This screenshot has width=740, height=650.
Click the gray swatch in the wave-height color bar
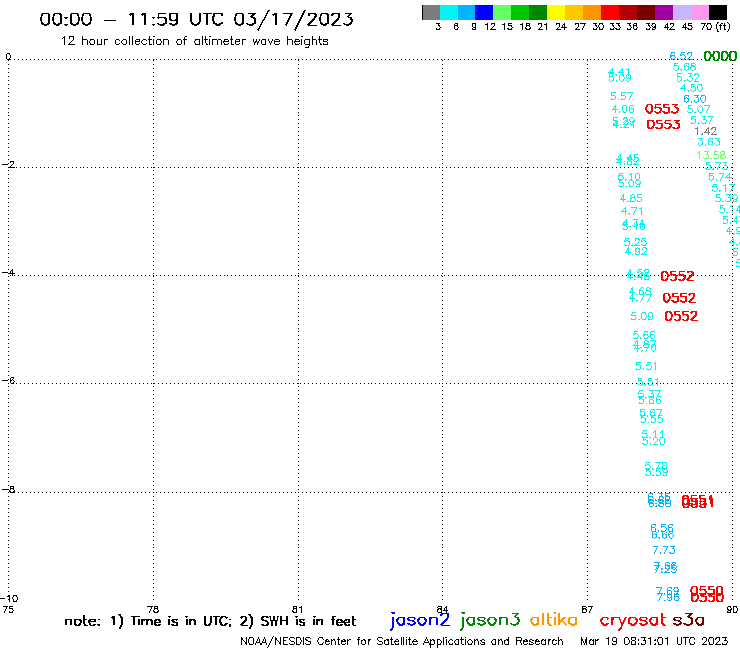(431, 12)
